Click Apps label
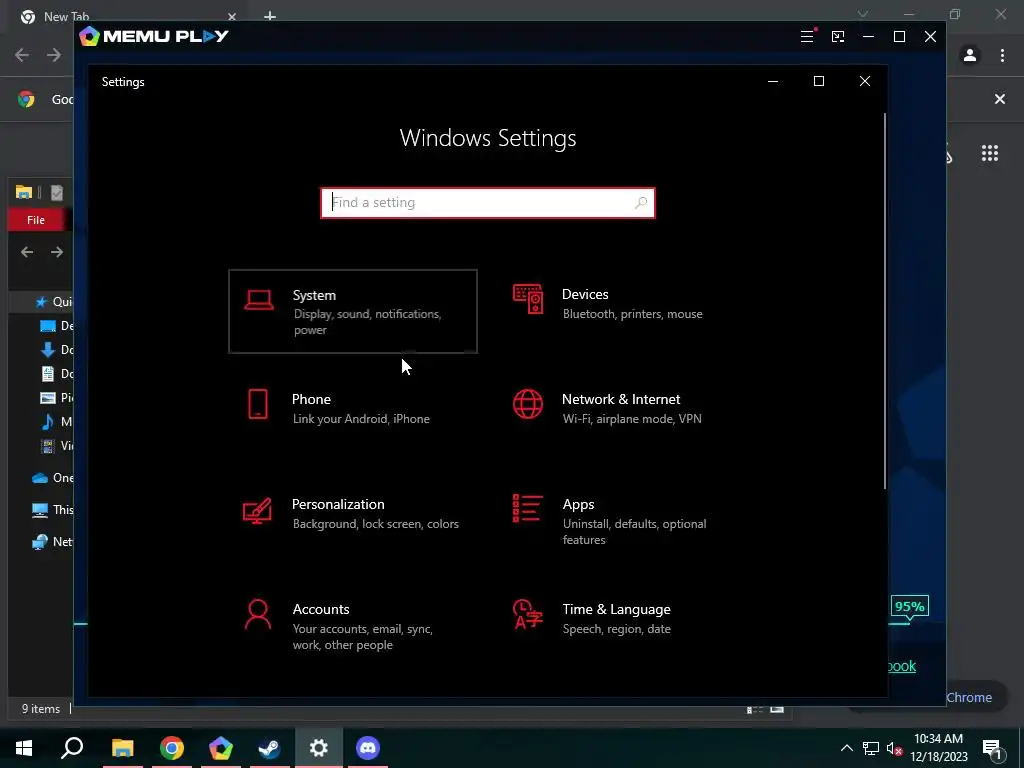 pos(579,504)
